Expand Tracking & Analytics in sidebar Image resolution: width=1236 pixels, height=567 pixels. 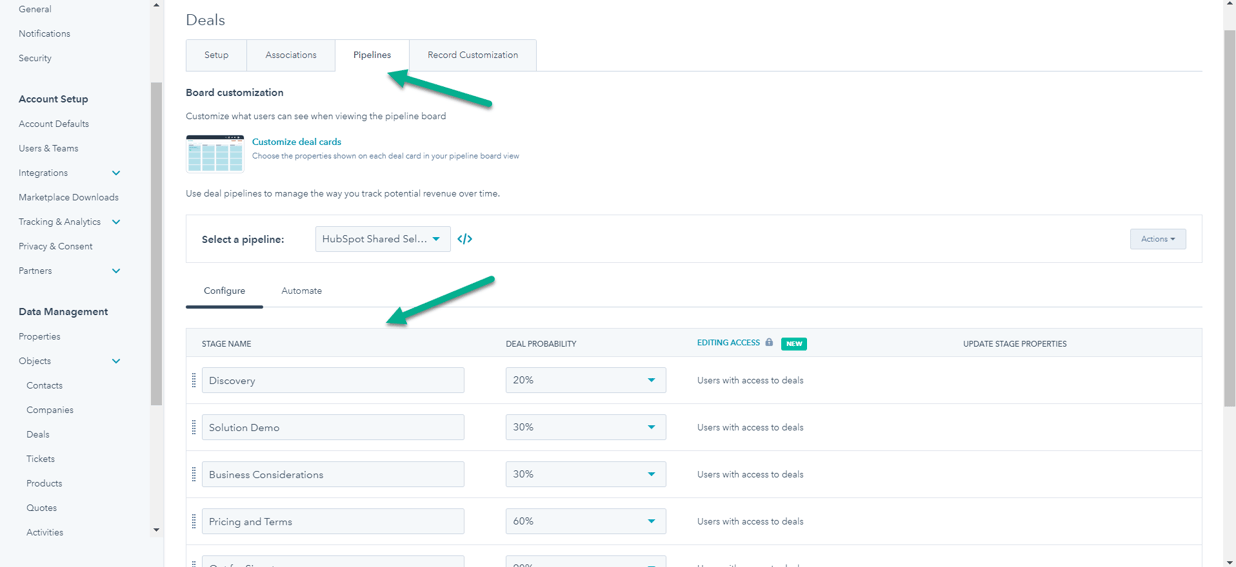coord(116,222)
